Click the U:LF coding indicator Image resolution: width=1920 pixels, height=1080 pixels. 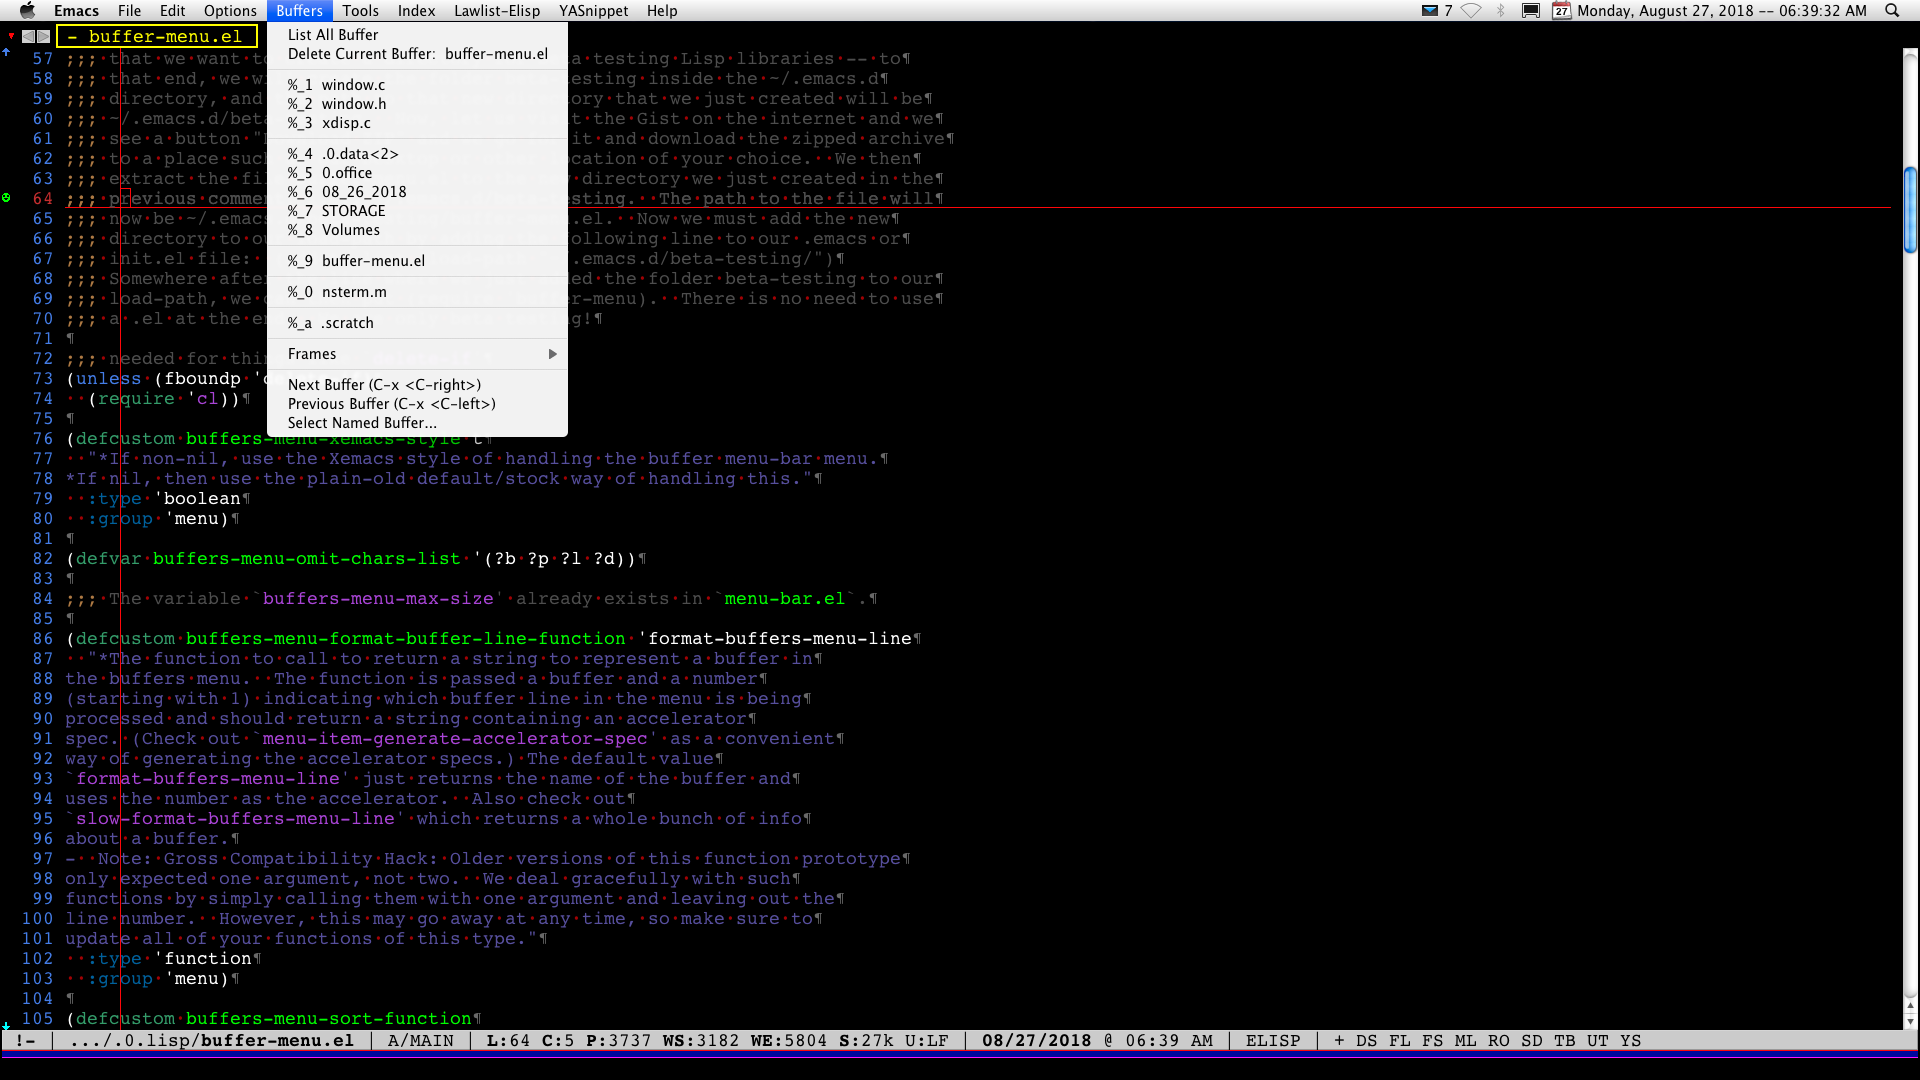click(926, 1040)
